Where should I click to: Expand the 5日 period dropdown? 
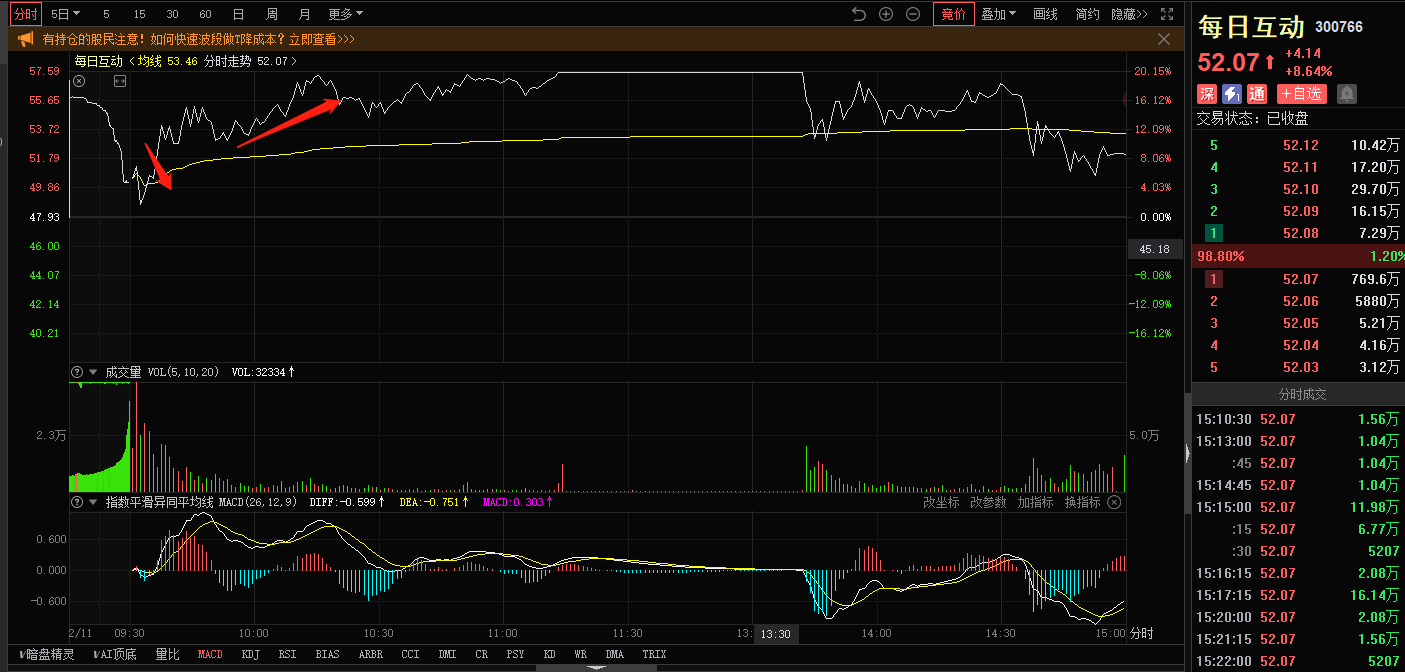click(66, 14)
